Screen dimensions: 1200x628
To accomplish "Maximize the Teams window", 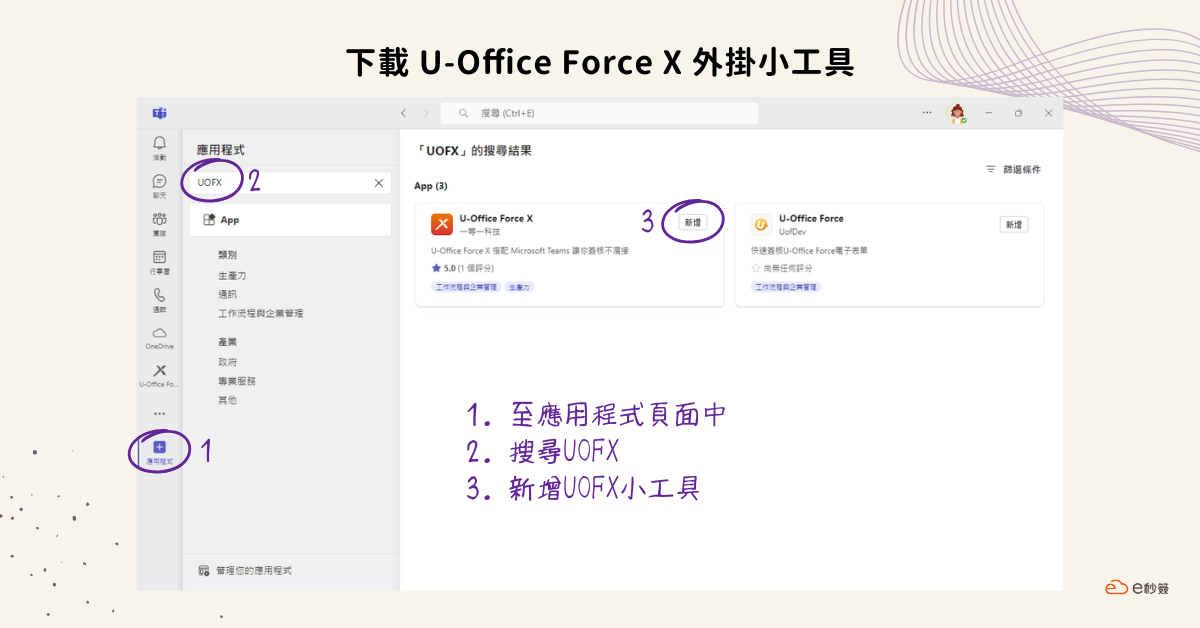I will click(1018, 113).
